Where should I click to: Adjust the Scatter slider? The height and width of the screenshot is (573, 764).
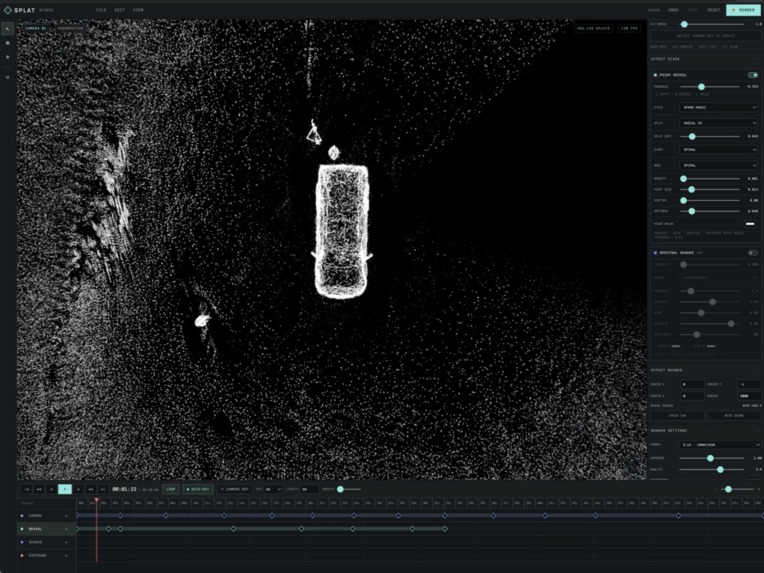click(684, 200)
